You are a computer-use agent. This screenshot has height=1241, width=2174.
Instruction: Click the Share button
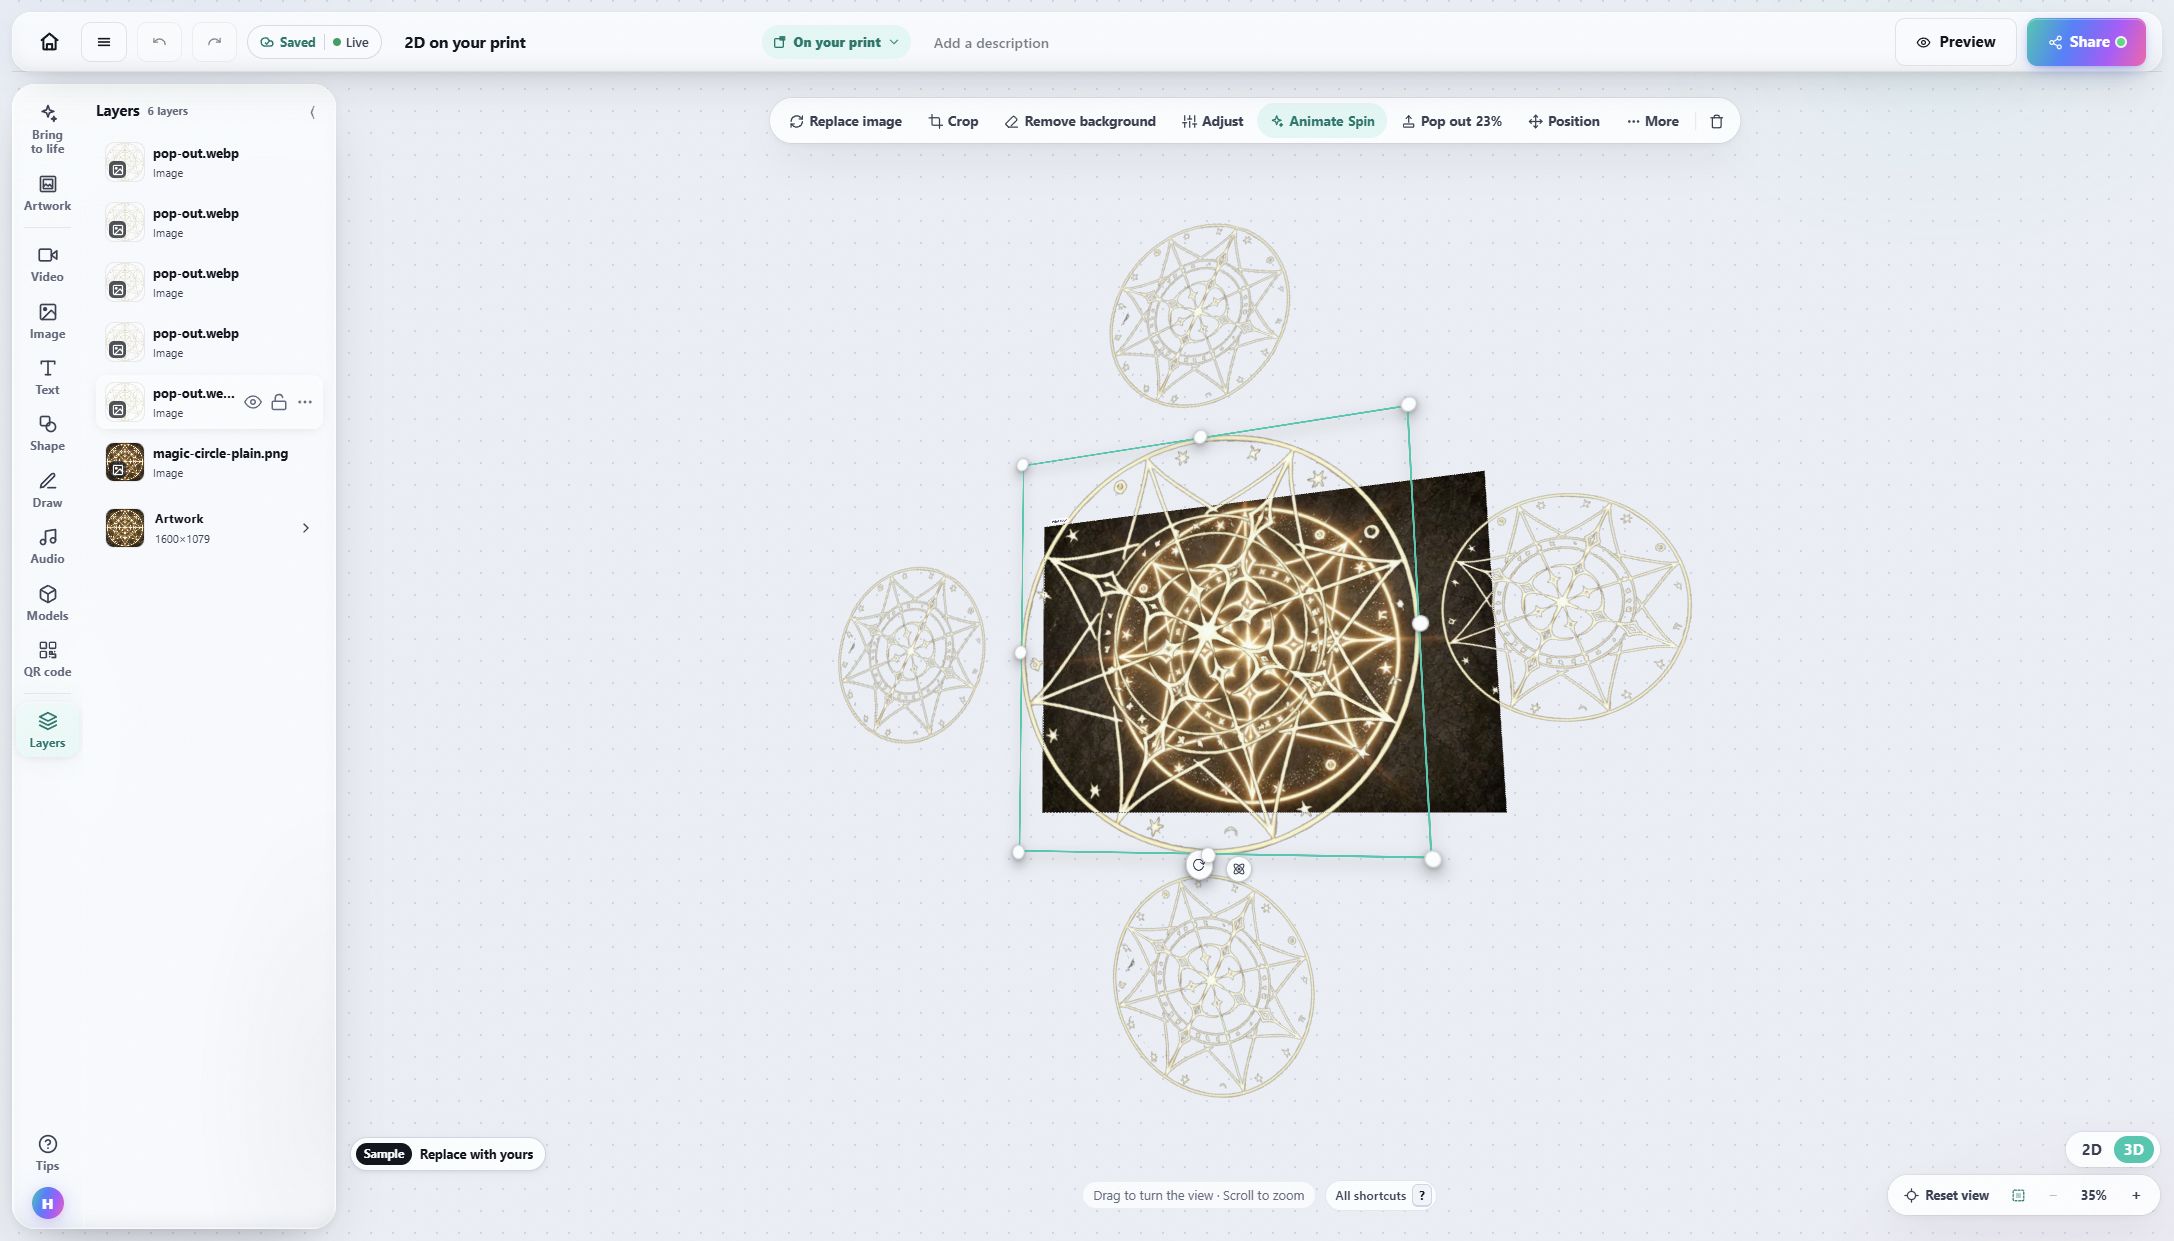2086,42
